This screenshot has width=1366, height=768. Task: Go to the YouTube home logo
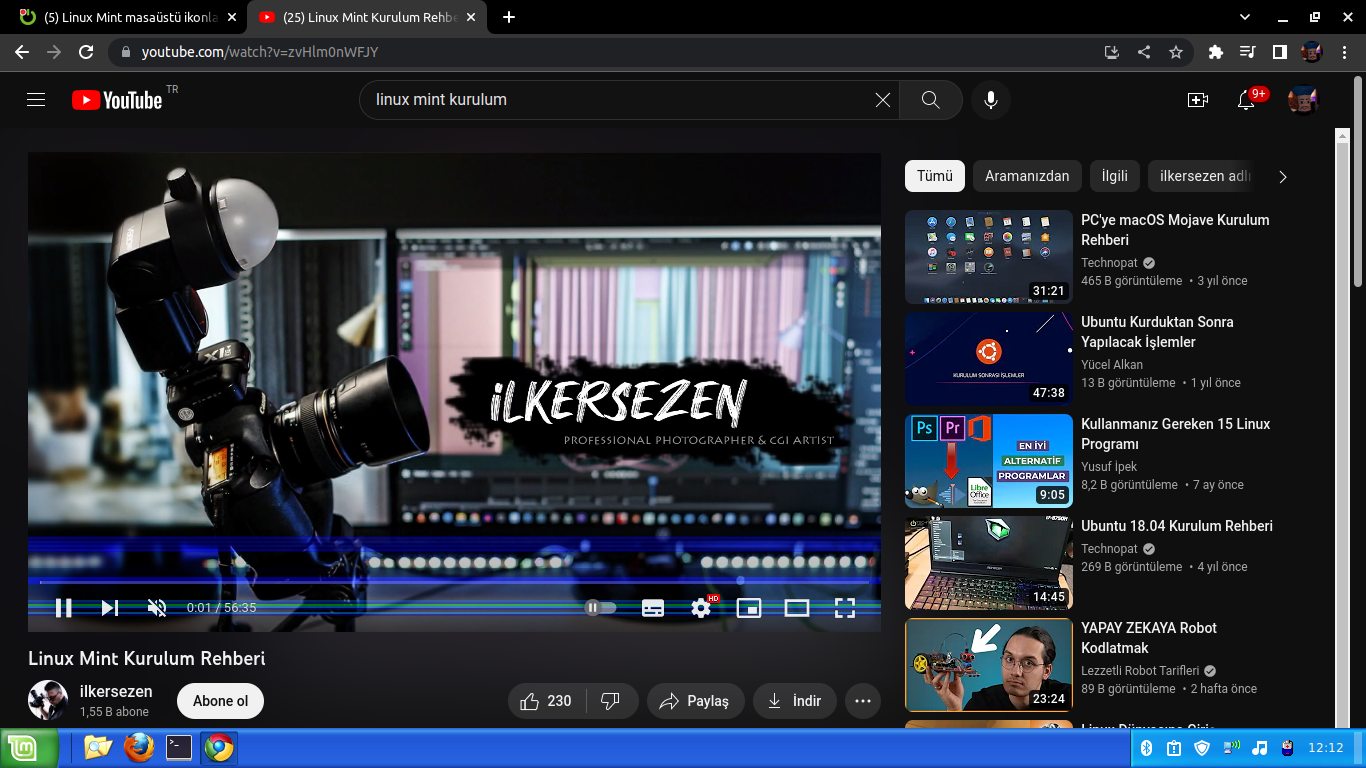pyautogui.click(x=117, y=100)
